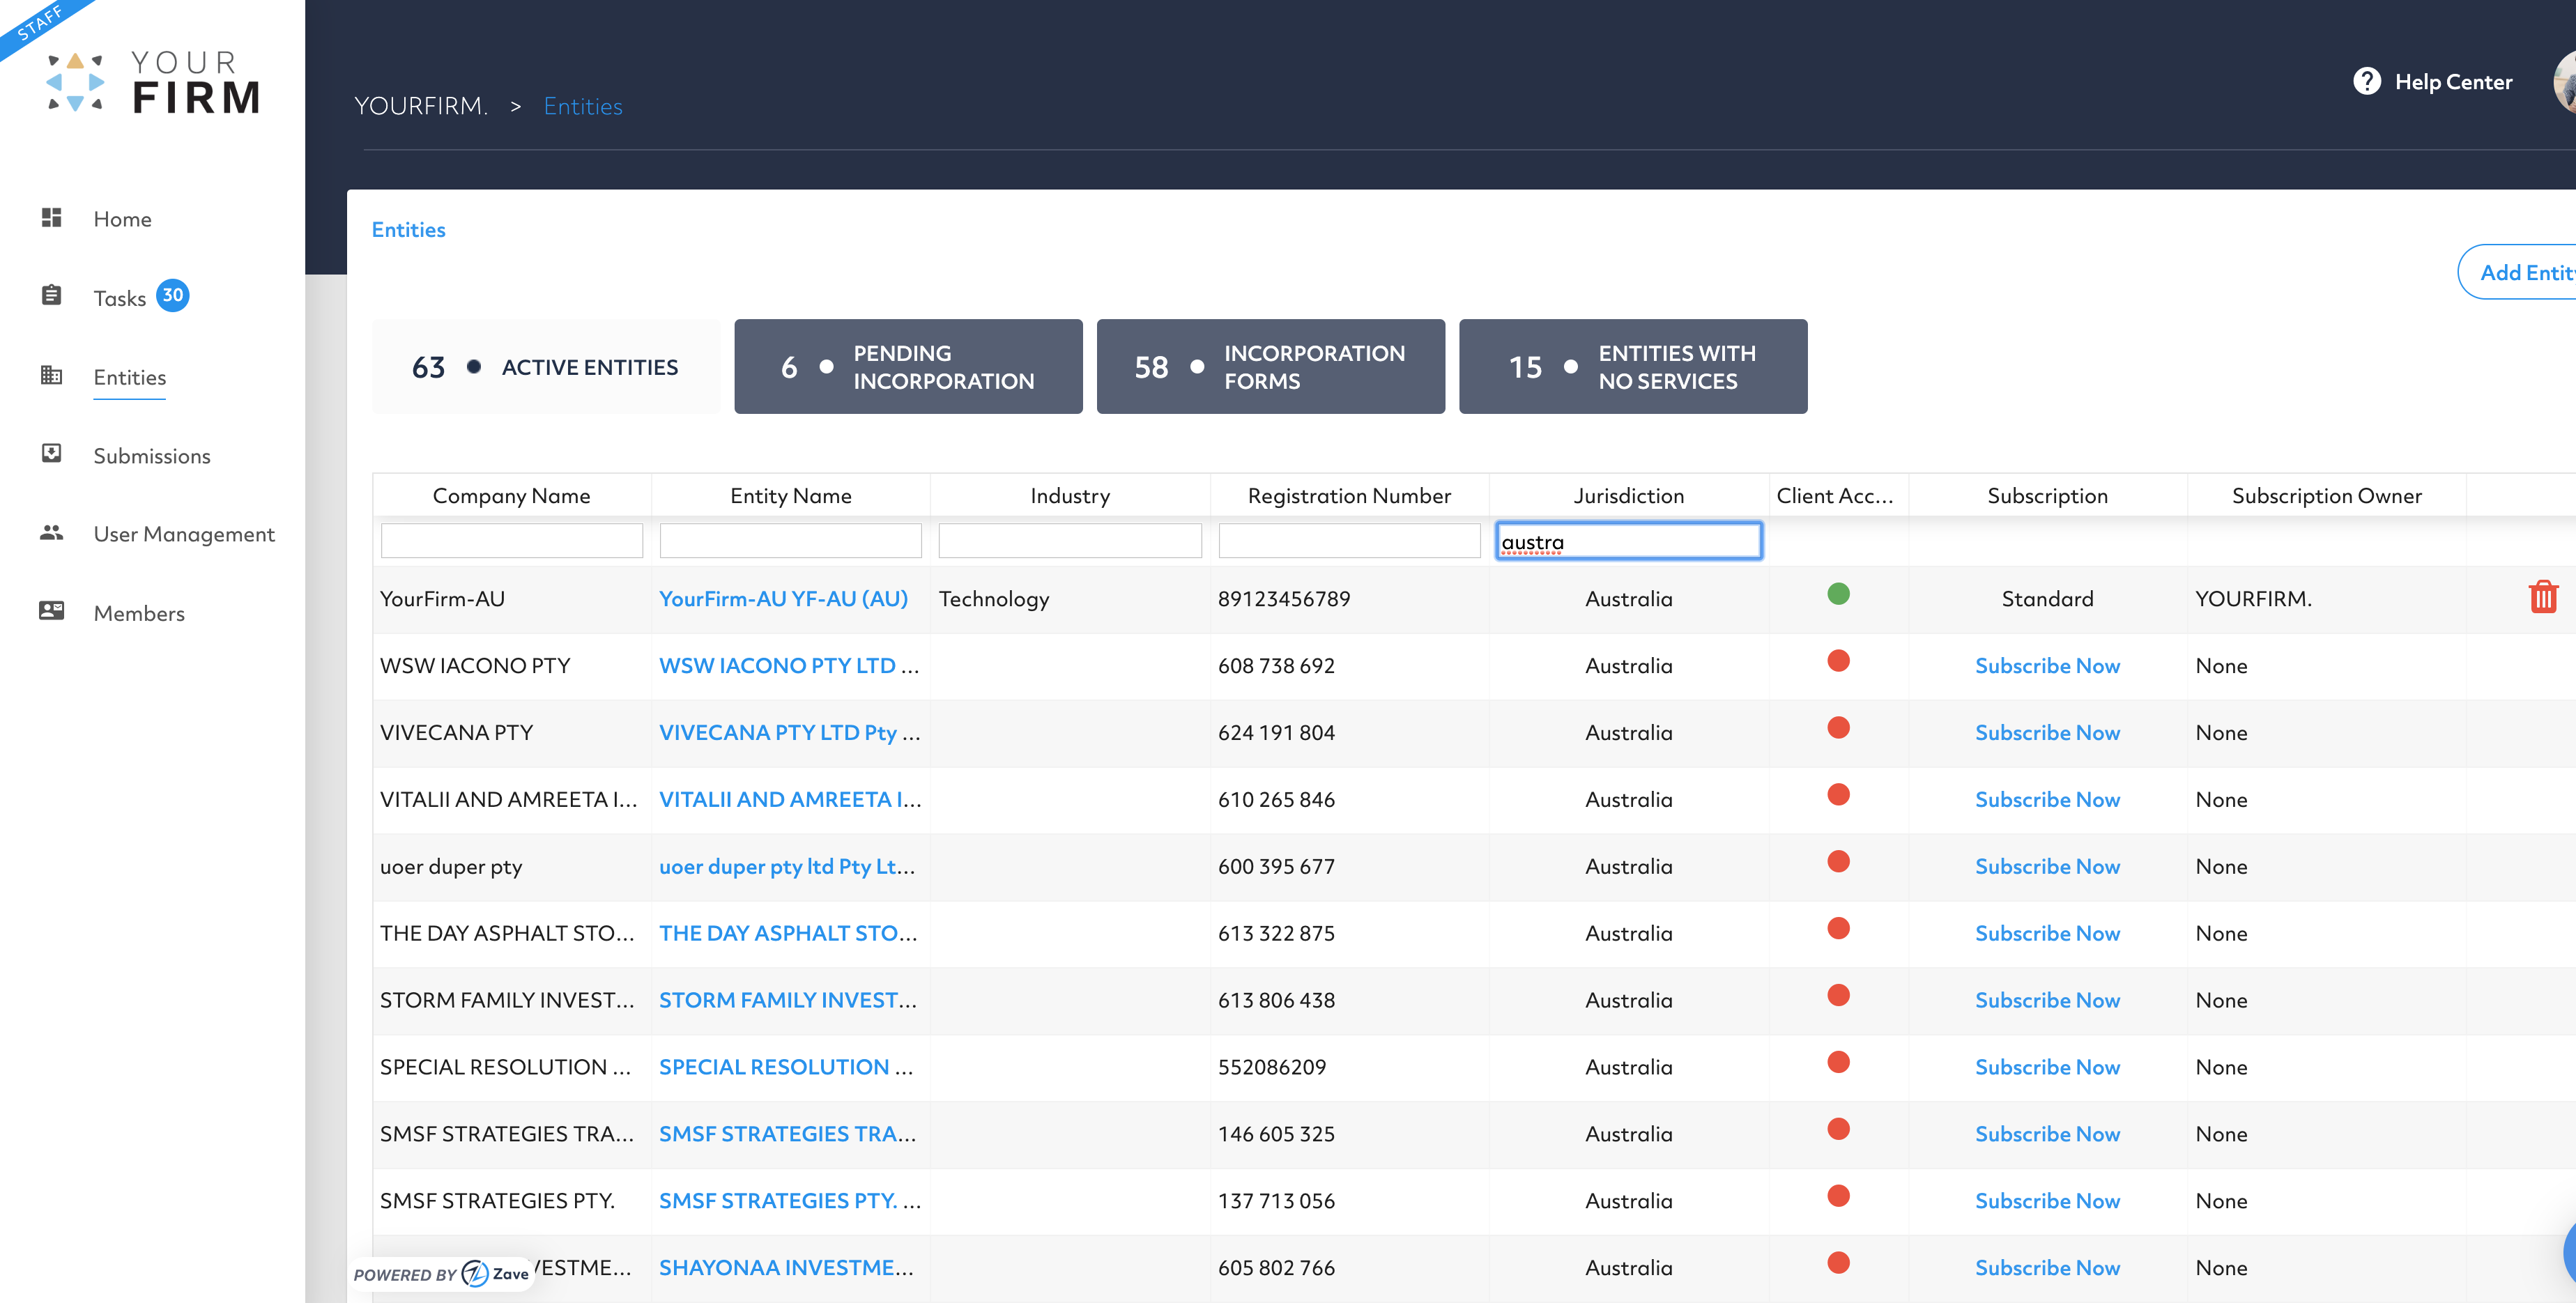Click Subscribe Now for SMSF STRATEGIES PTY.
Image resolution: width=2576 pixels, height=1303 pixels.
2047,1201
